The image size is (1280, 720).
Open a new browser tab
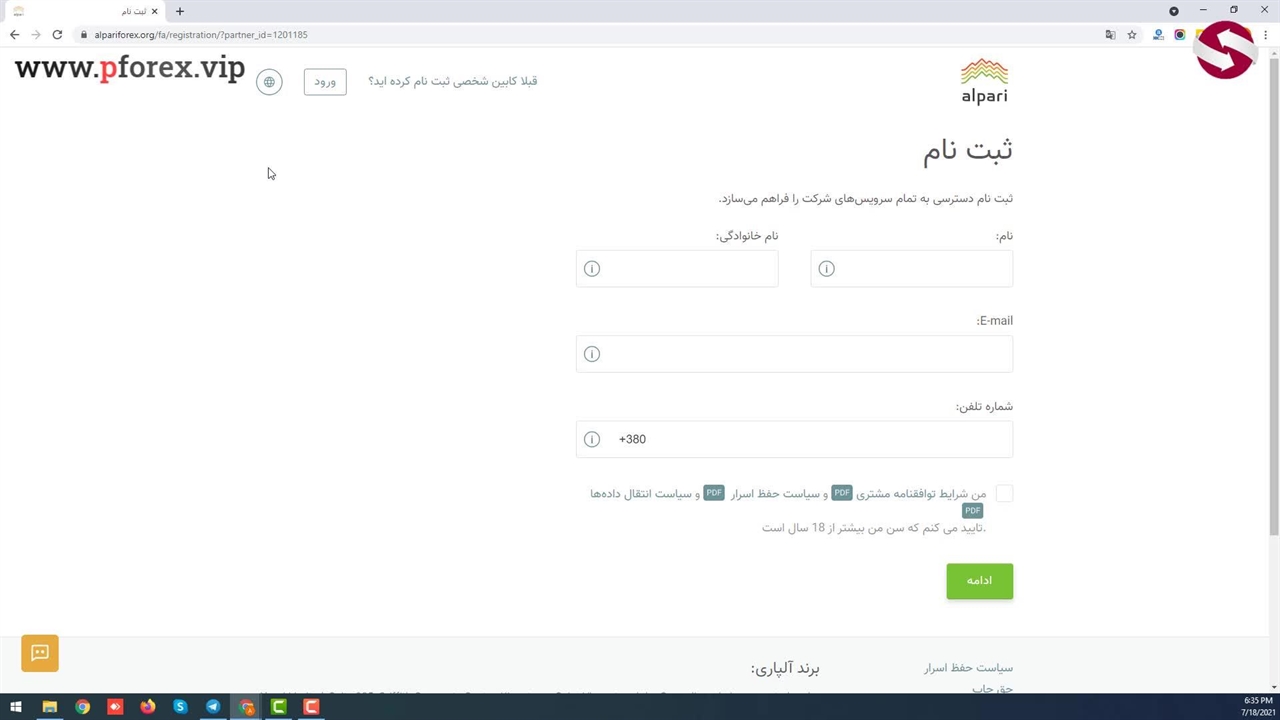click(180, 11)
